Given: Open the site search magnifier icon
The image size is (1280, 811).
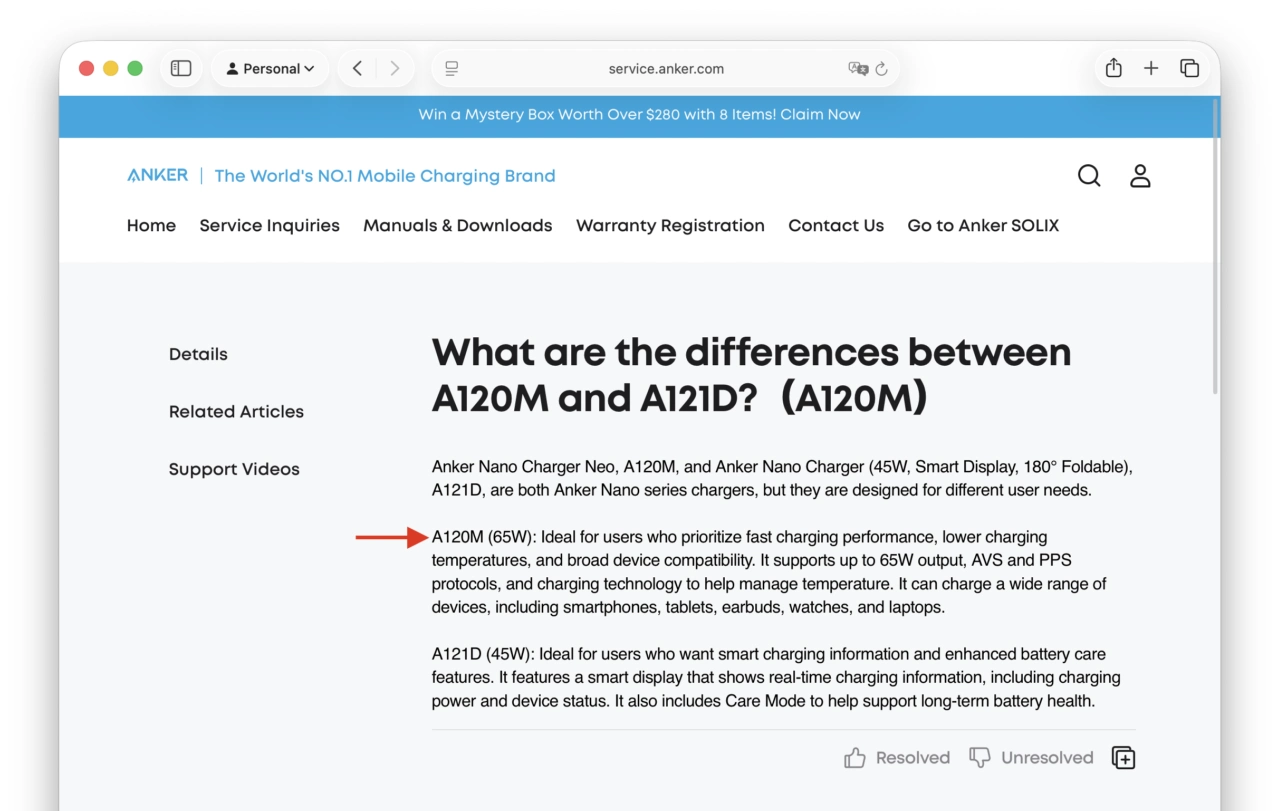Looking at the screenshot, I should click(1089, 176).
